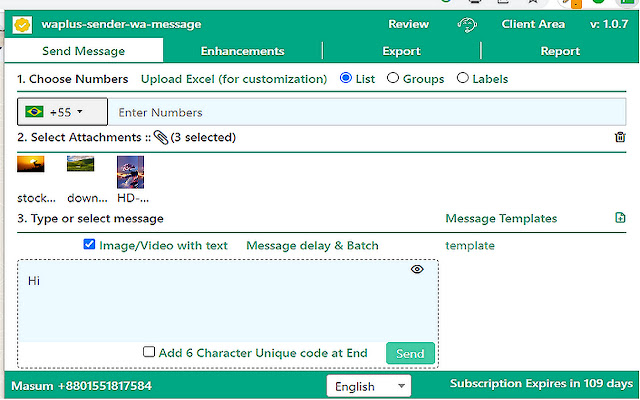Open Message delay & Batch settings
The height and width of the screenshot is (400, 640).
pyautogui.click(x=312, y=245)
